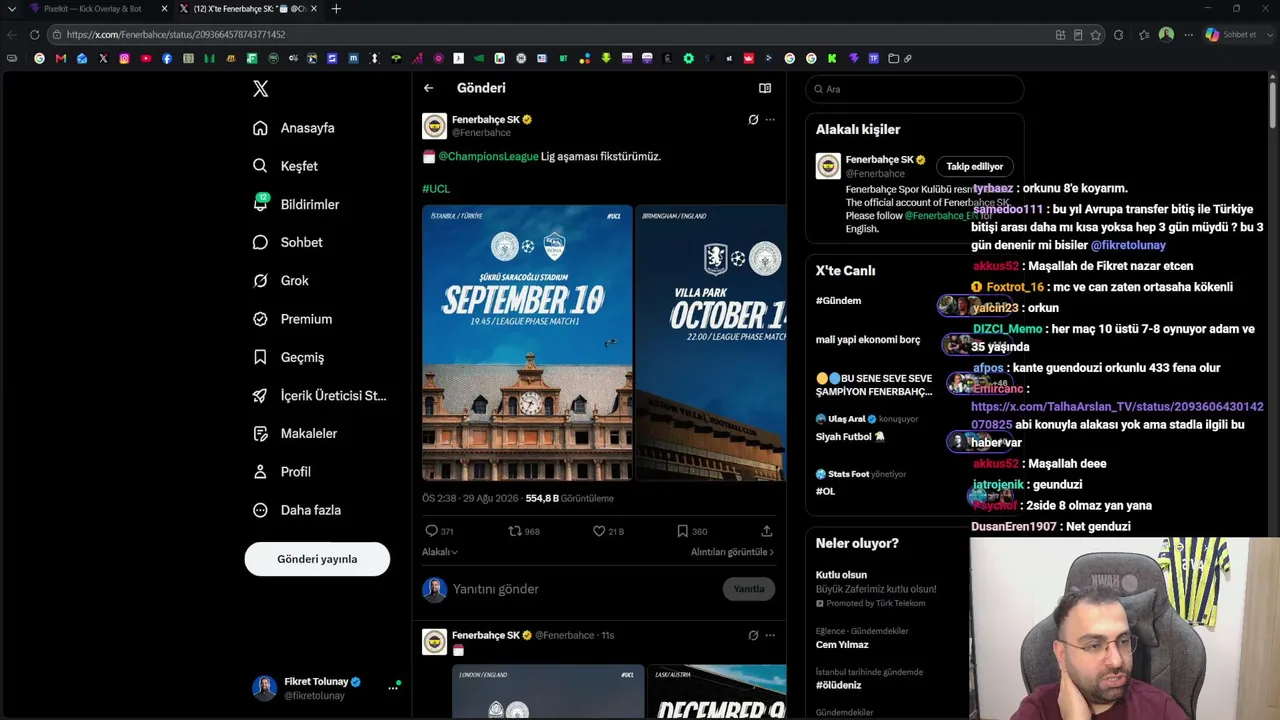Open the Kick bookmark icon
The width and height of the screenshot is (1280, 720).
click(x=832, y=59)
